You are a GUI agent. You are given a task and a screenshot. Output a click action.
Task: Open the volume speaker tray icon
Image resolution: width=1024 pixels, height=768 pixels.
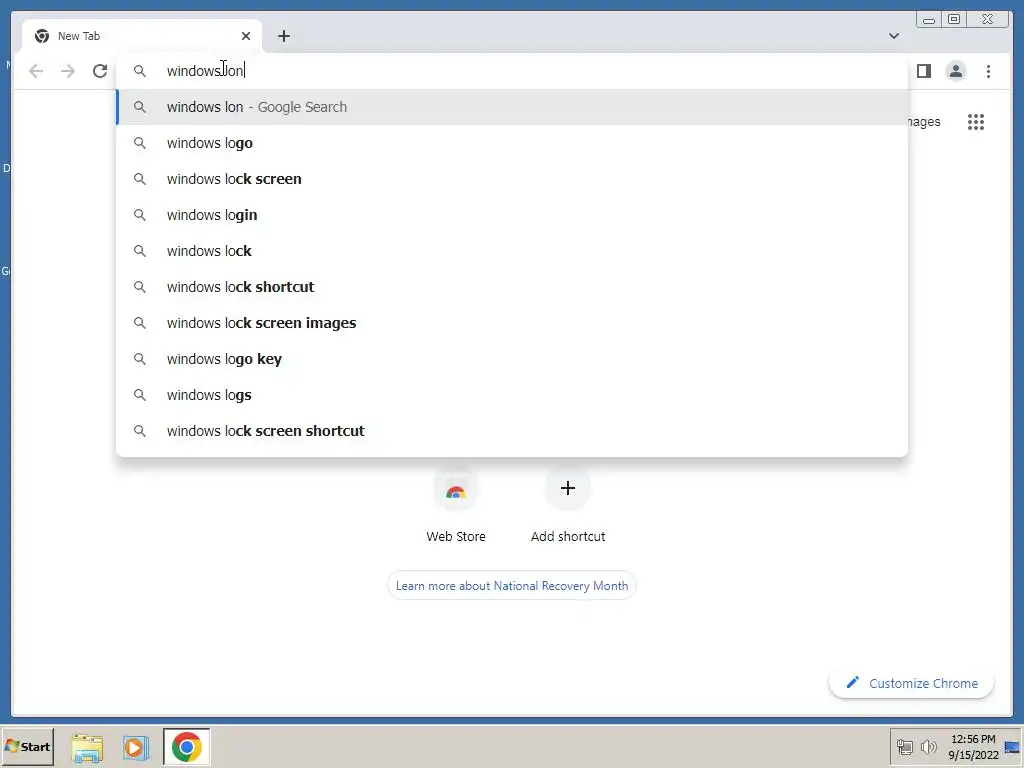928,746
